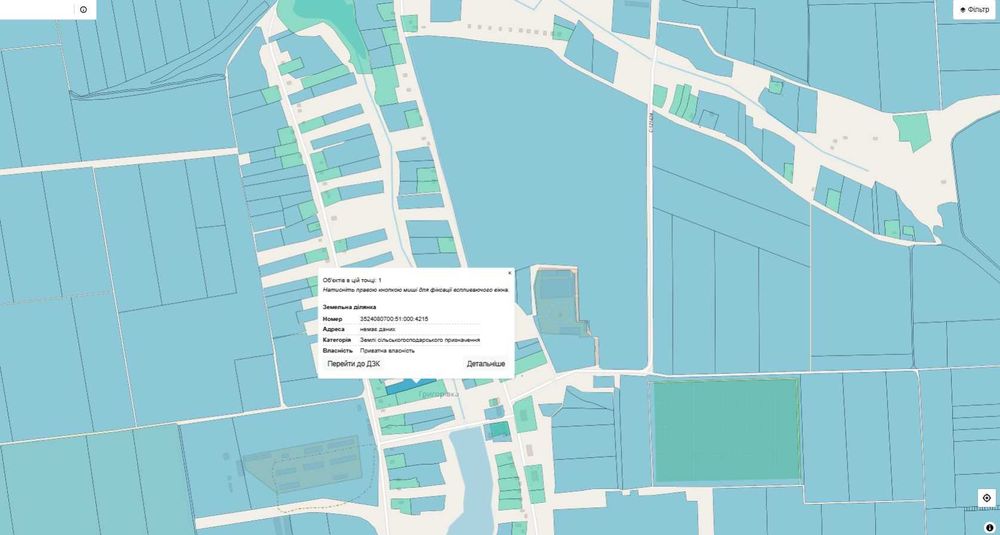Open the map attribution info icon

[989, 527]
